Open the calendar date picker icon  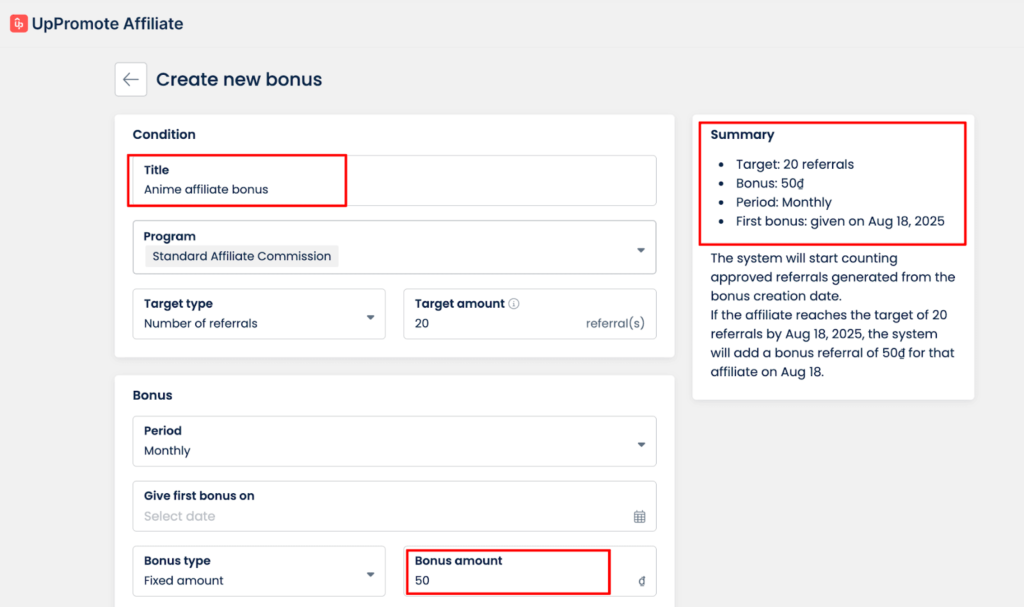point(639,517)
